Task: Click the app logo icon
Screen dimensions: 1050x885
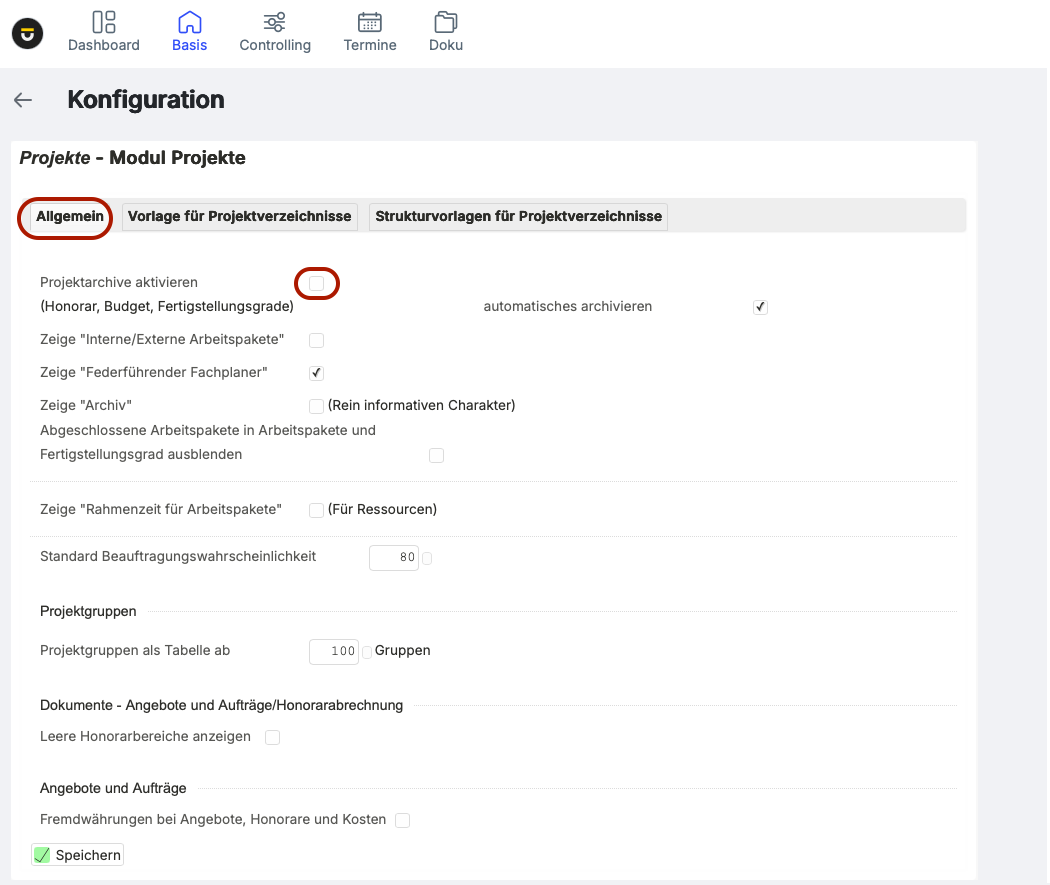Action: click(x=28, y=33)
